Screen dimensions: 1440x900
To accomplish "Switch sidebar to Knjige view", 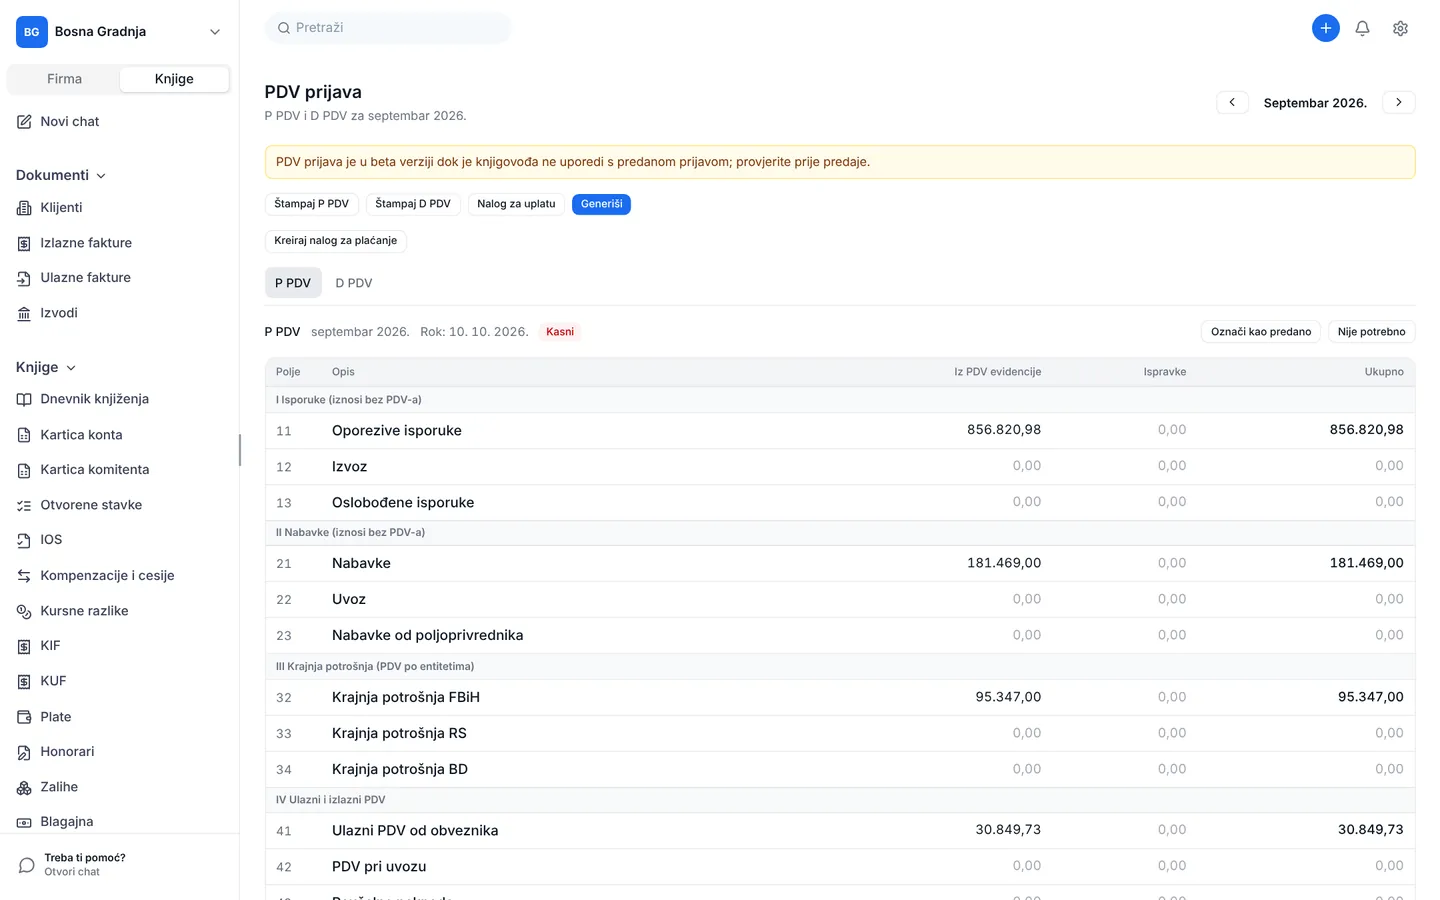I will tap(174, 79).
